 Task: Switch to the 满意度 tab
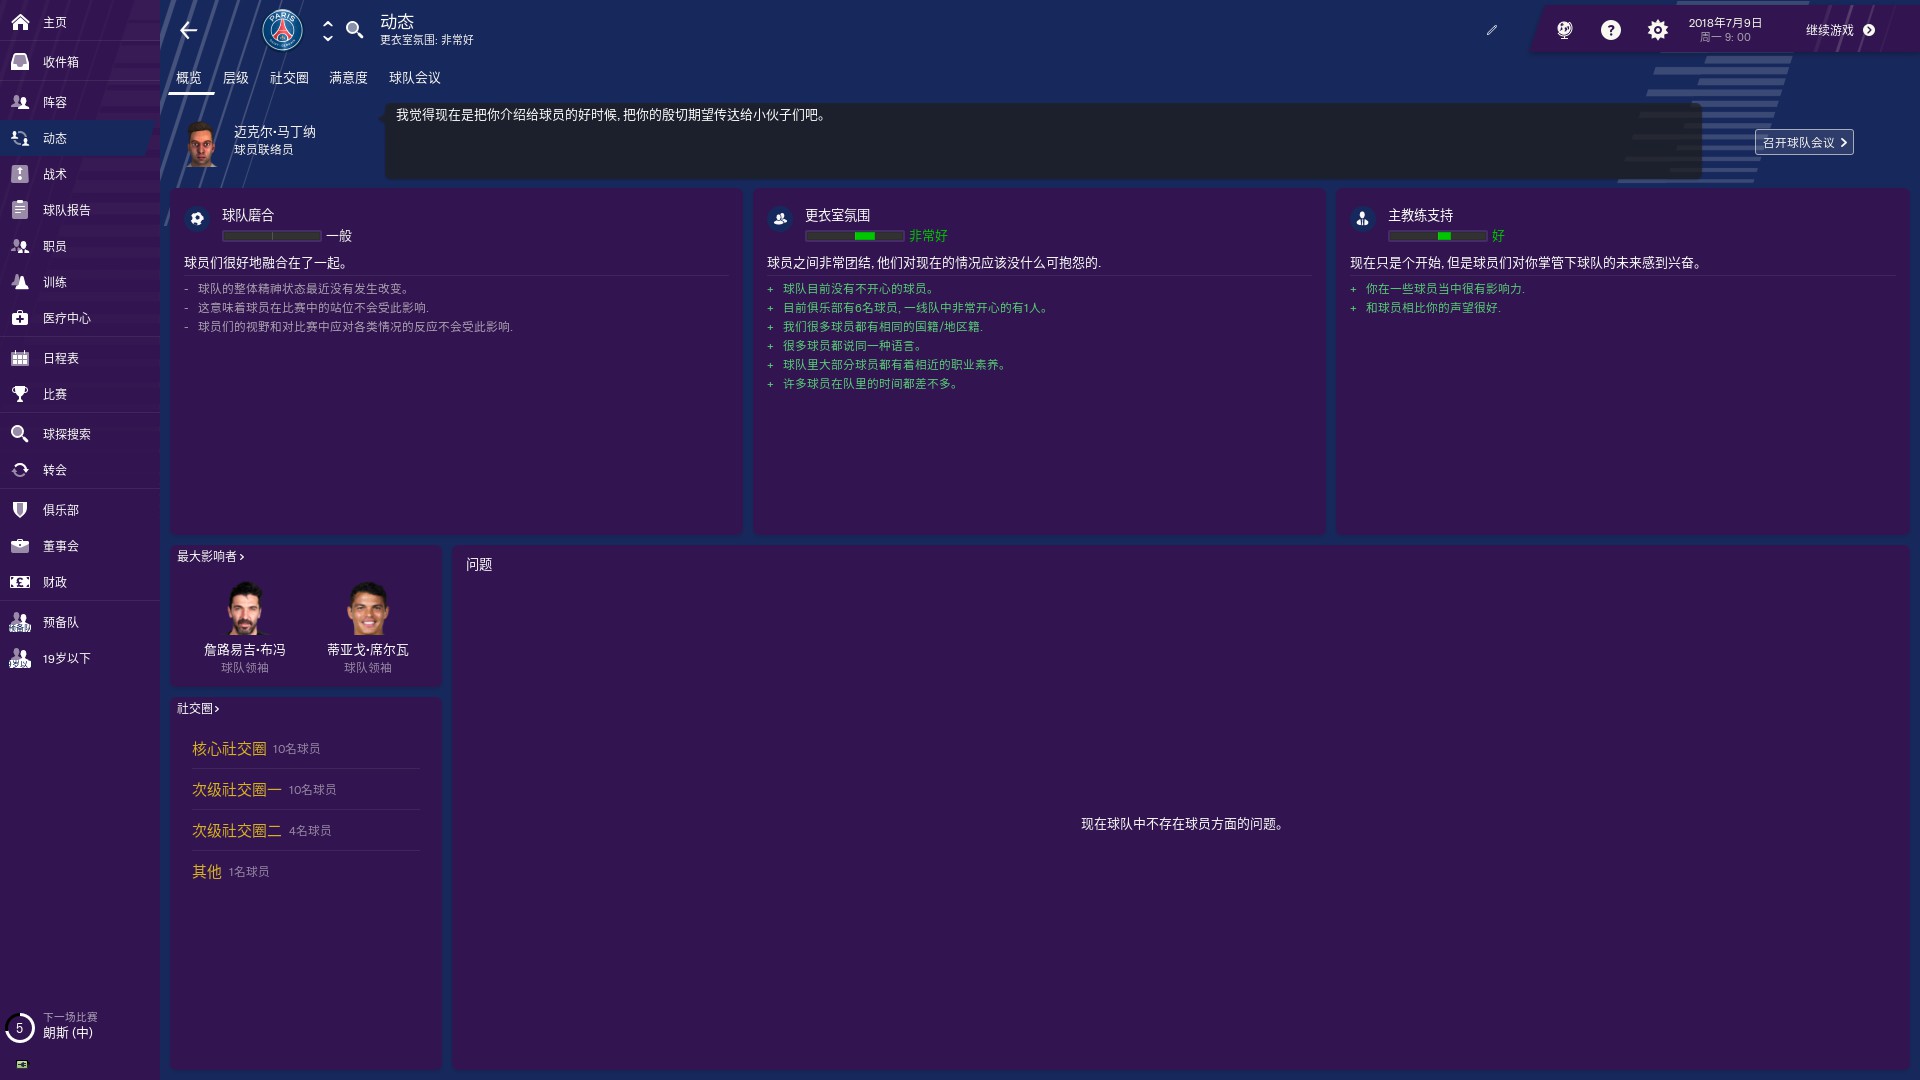click(x=348, y=78)
